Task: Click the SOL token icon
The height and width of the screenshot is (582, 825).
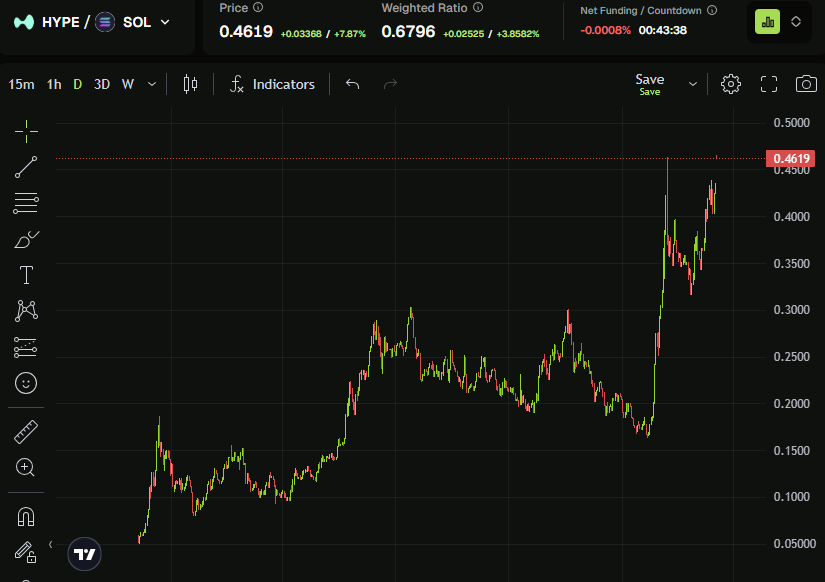Action: click(x=105, y=22)
